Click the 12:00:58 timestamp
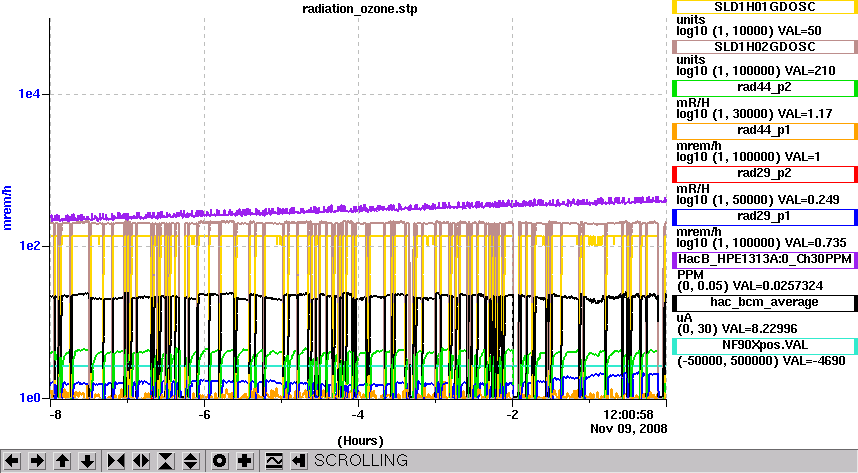 [628, 414]
